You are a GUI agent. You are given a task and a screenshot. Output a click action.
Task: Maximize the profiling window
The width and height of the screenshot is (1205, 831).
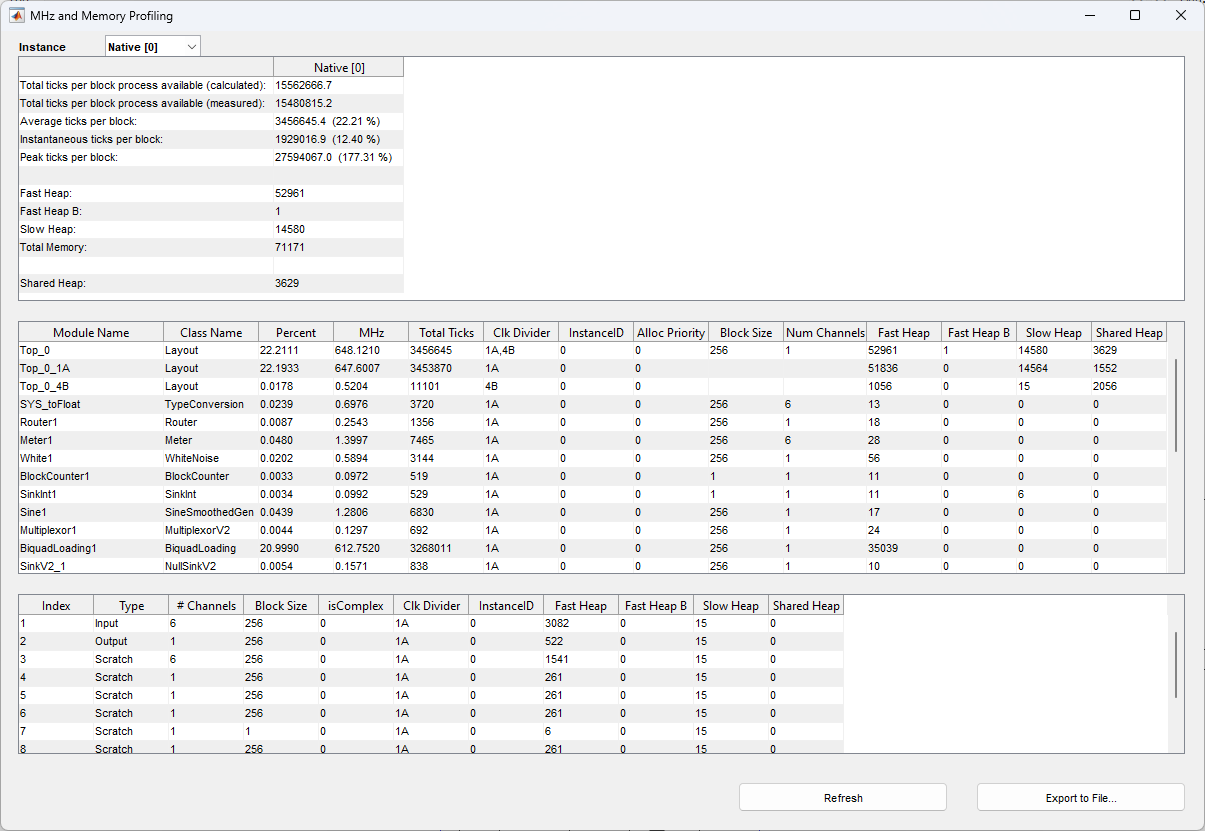coord(1135,16)
